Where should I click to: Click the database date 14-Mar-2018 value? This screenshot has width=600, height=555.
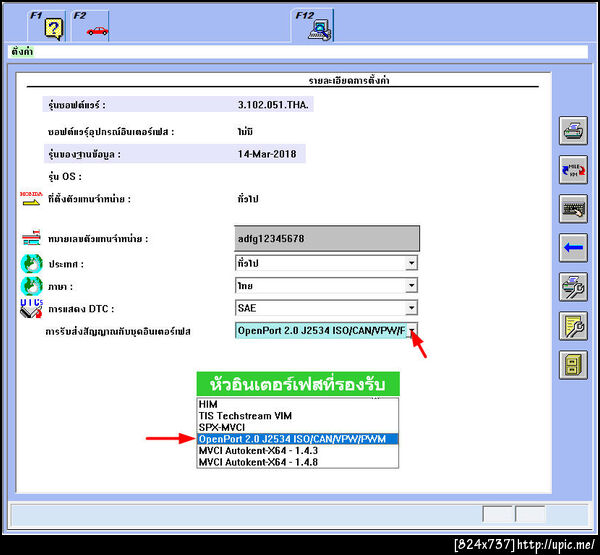tap(267, 154)
